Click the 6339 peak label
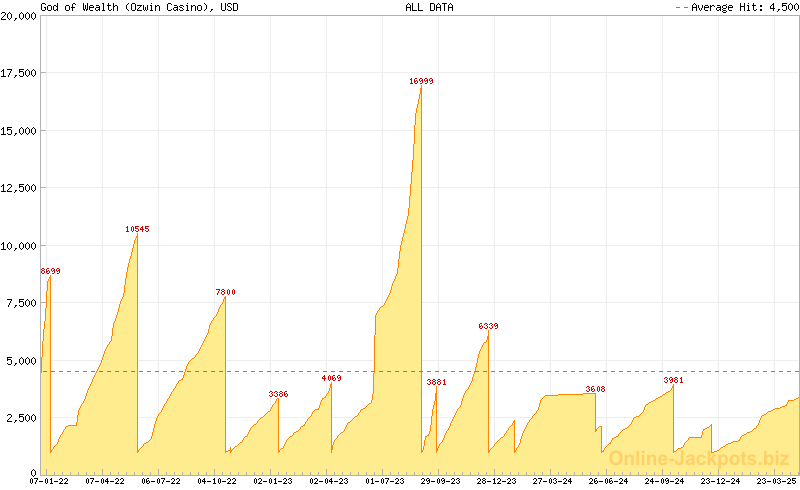Image resolution: width=800 pixels, height=490 pixels. 488,326
